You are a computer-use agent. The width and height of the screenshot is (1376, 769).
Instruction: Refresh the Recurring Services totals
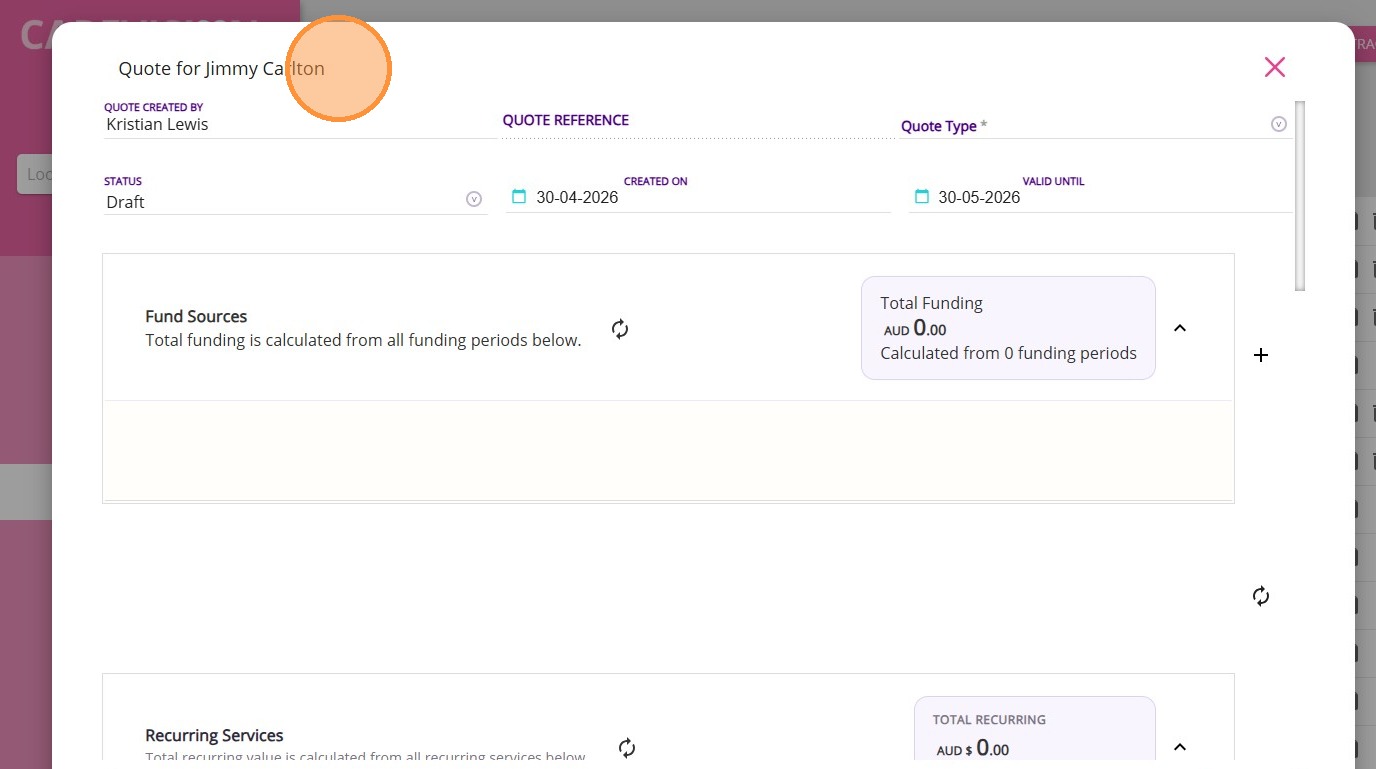627,747
